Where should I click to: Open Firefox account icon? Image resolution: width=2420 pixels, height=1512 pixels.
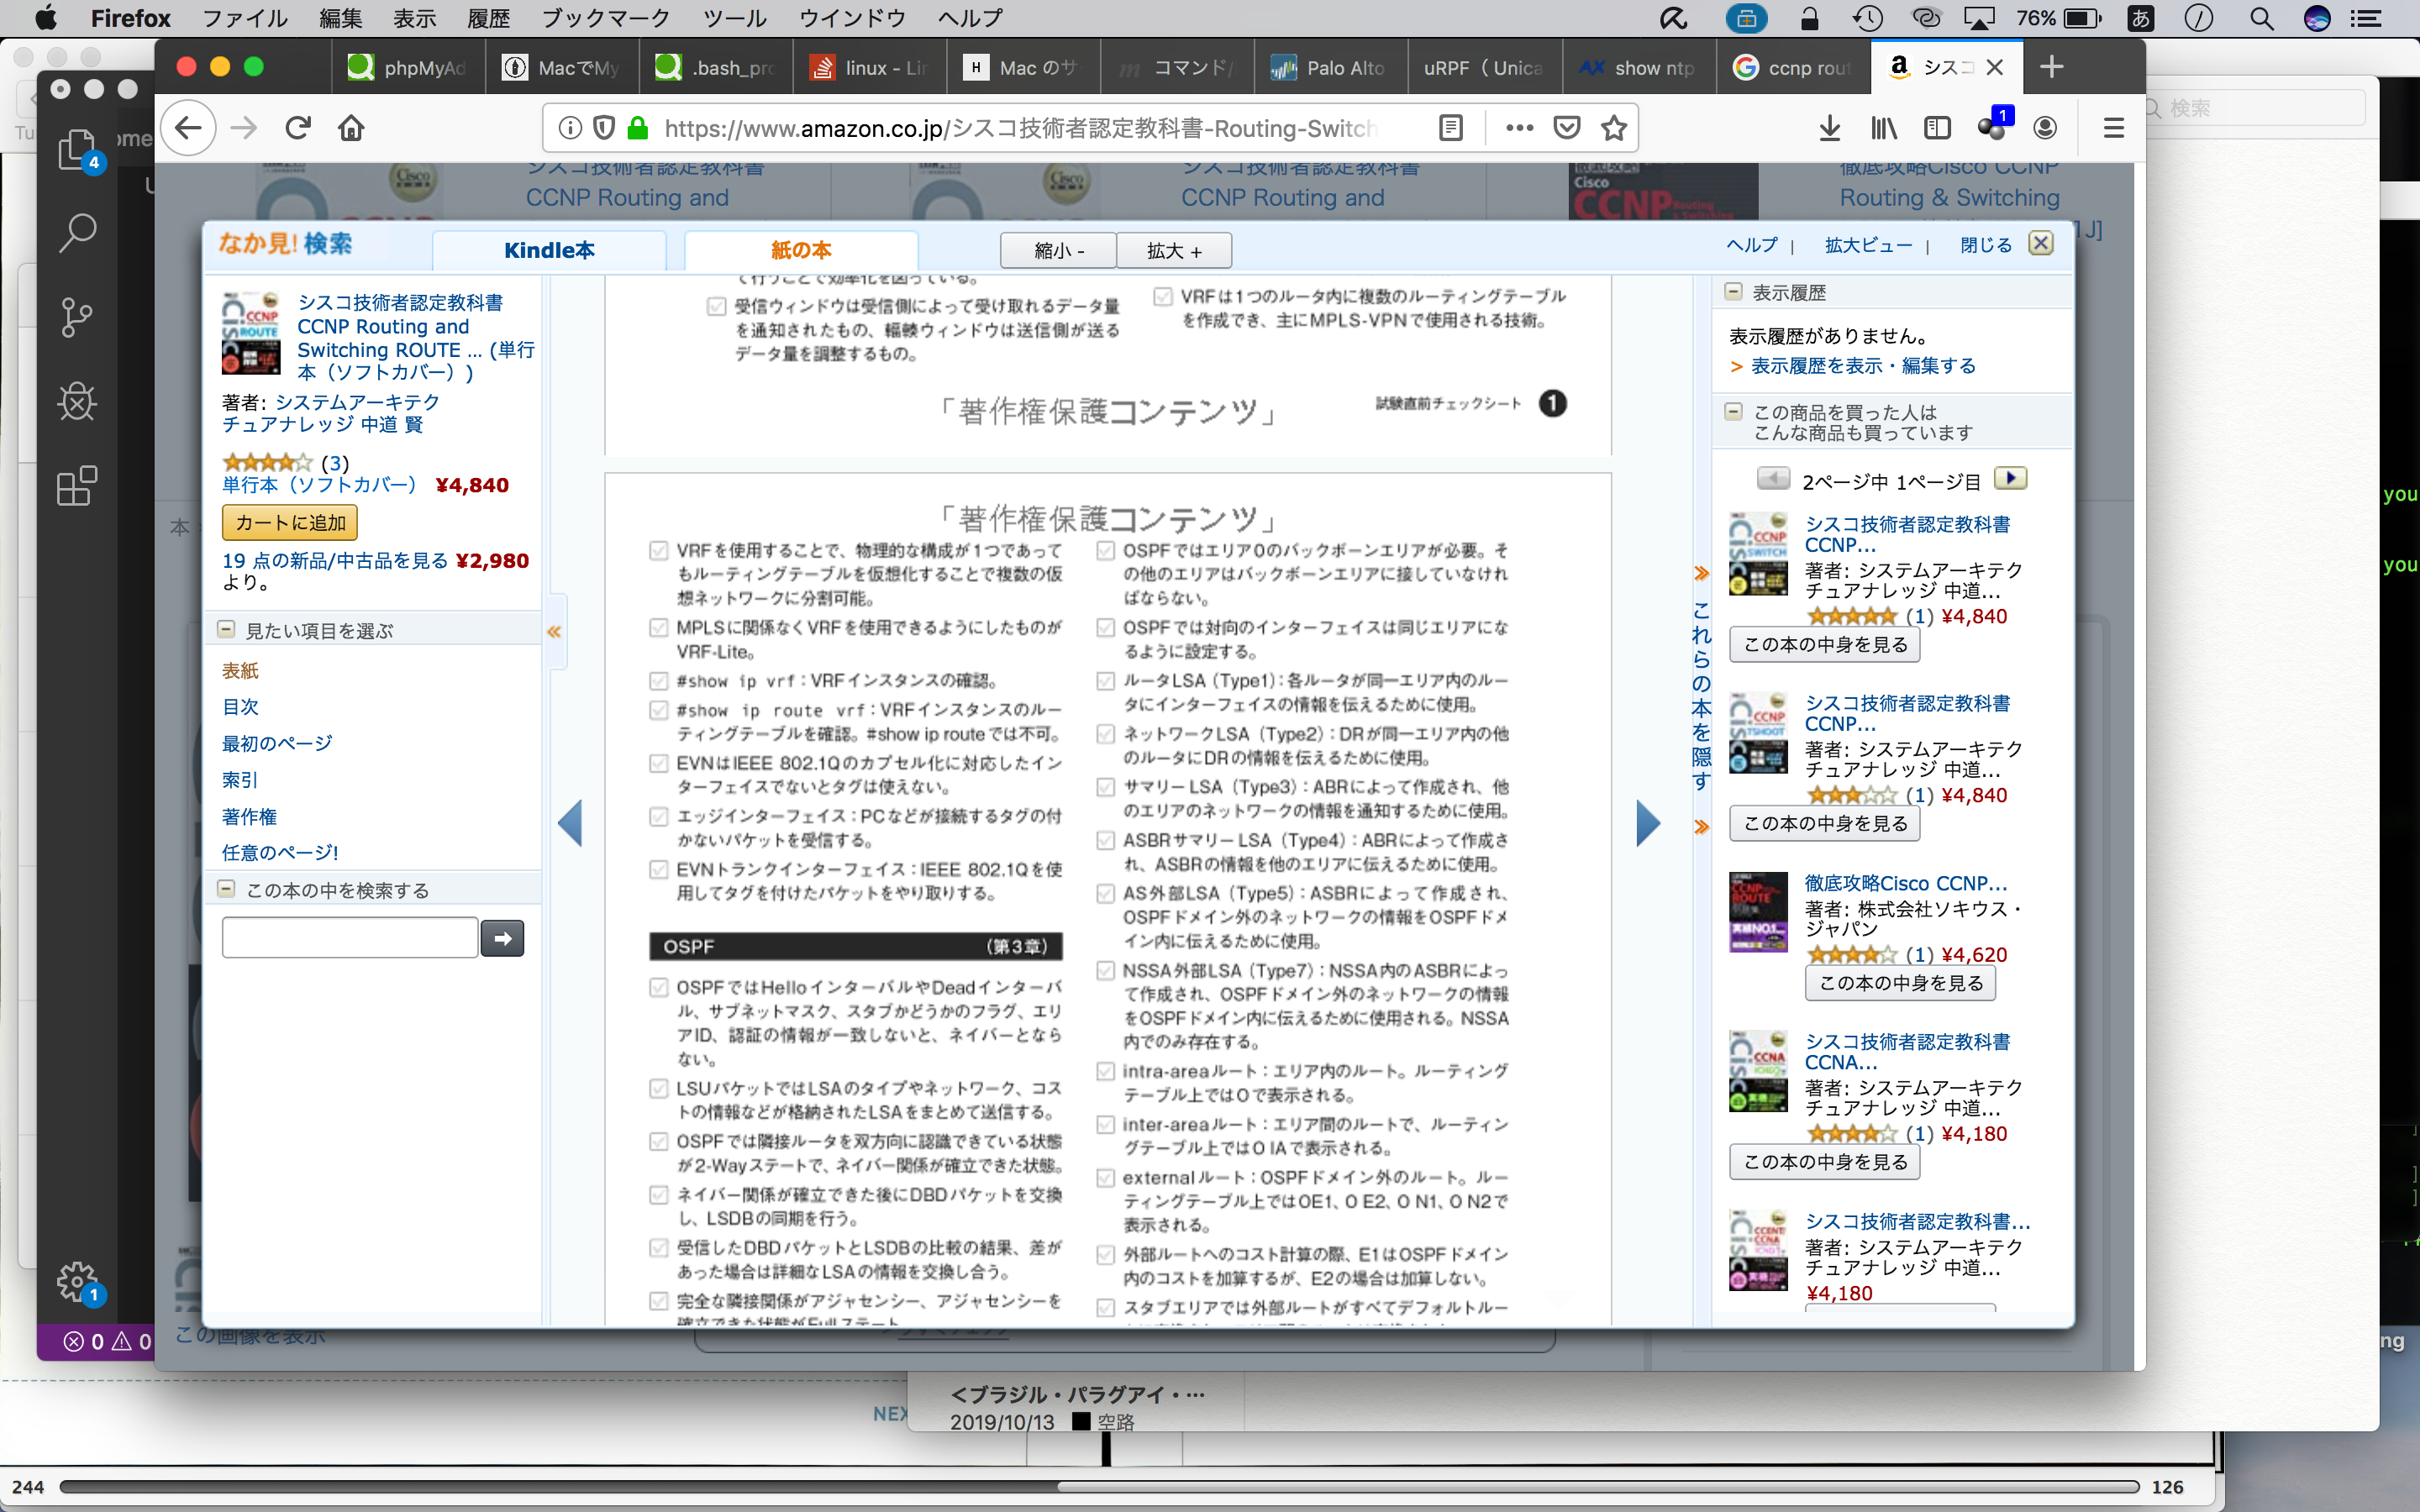(x=2045, y=128)
